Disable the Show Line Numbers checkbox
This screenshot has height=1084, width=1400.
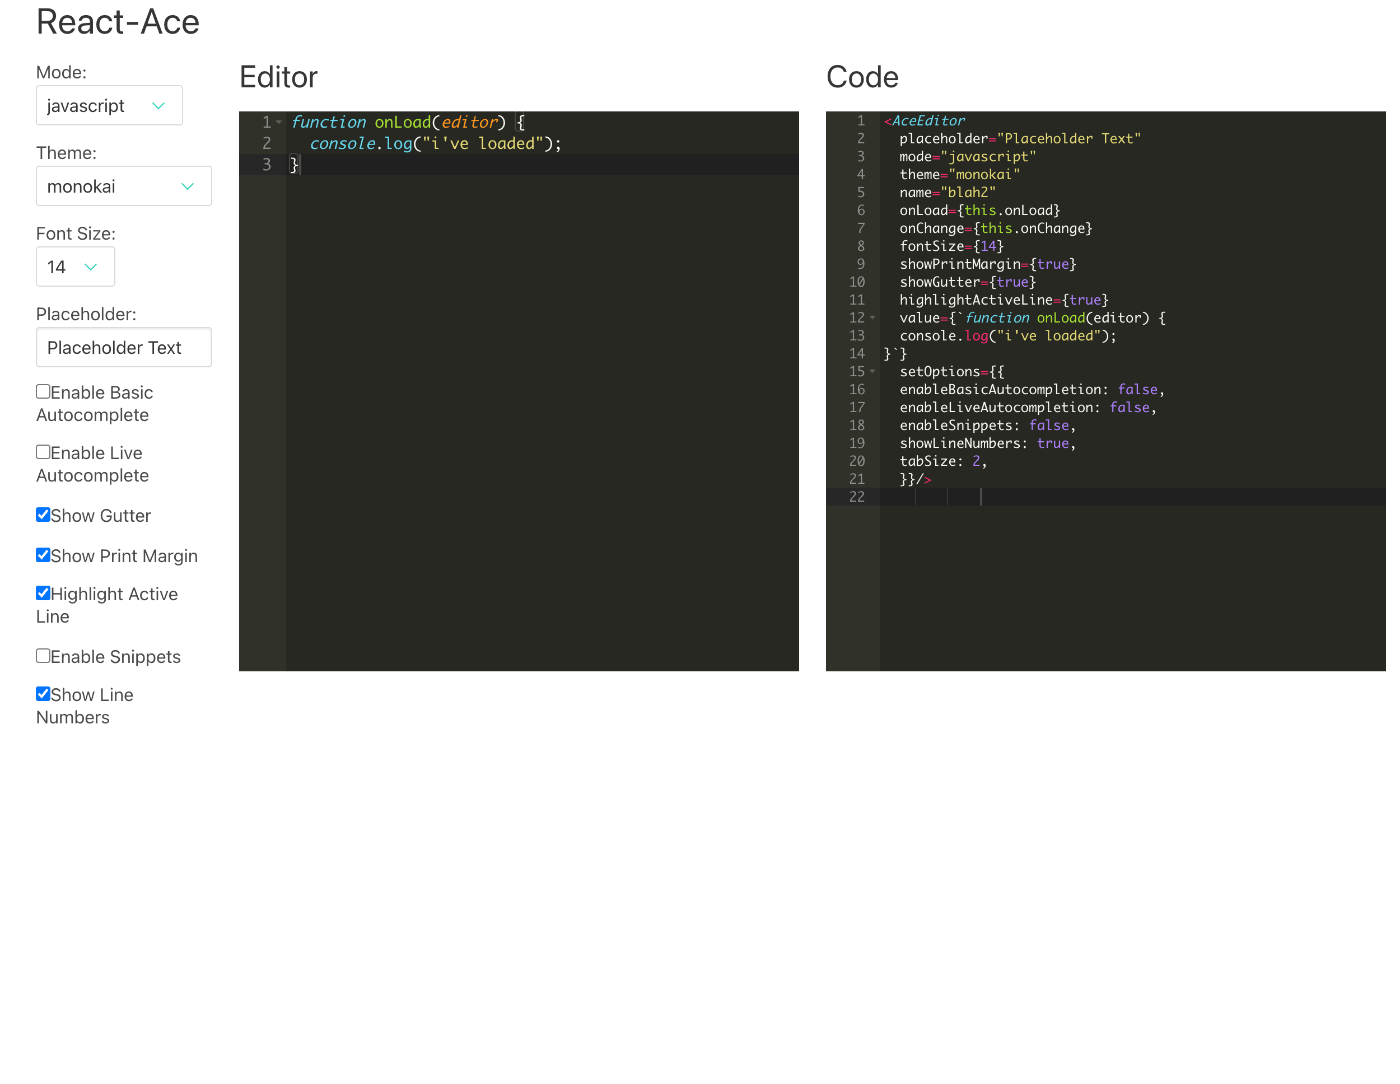[x=43, y=694]
